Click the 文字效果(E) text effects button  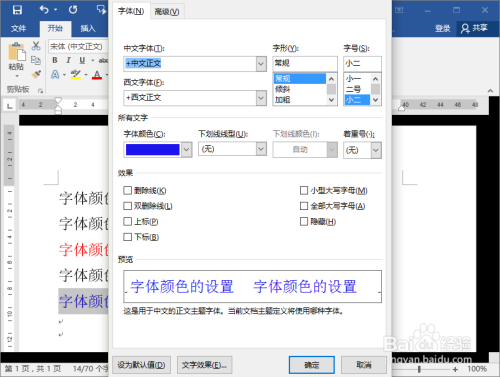204,365
